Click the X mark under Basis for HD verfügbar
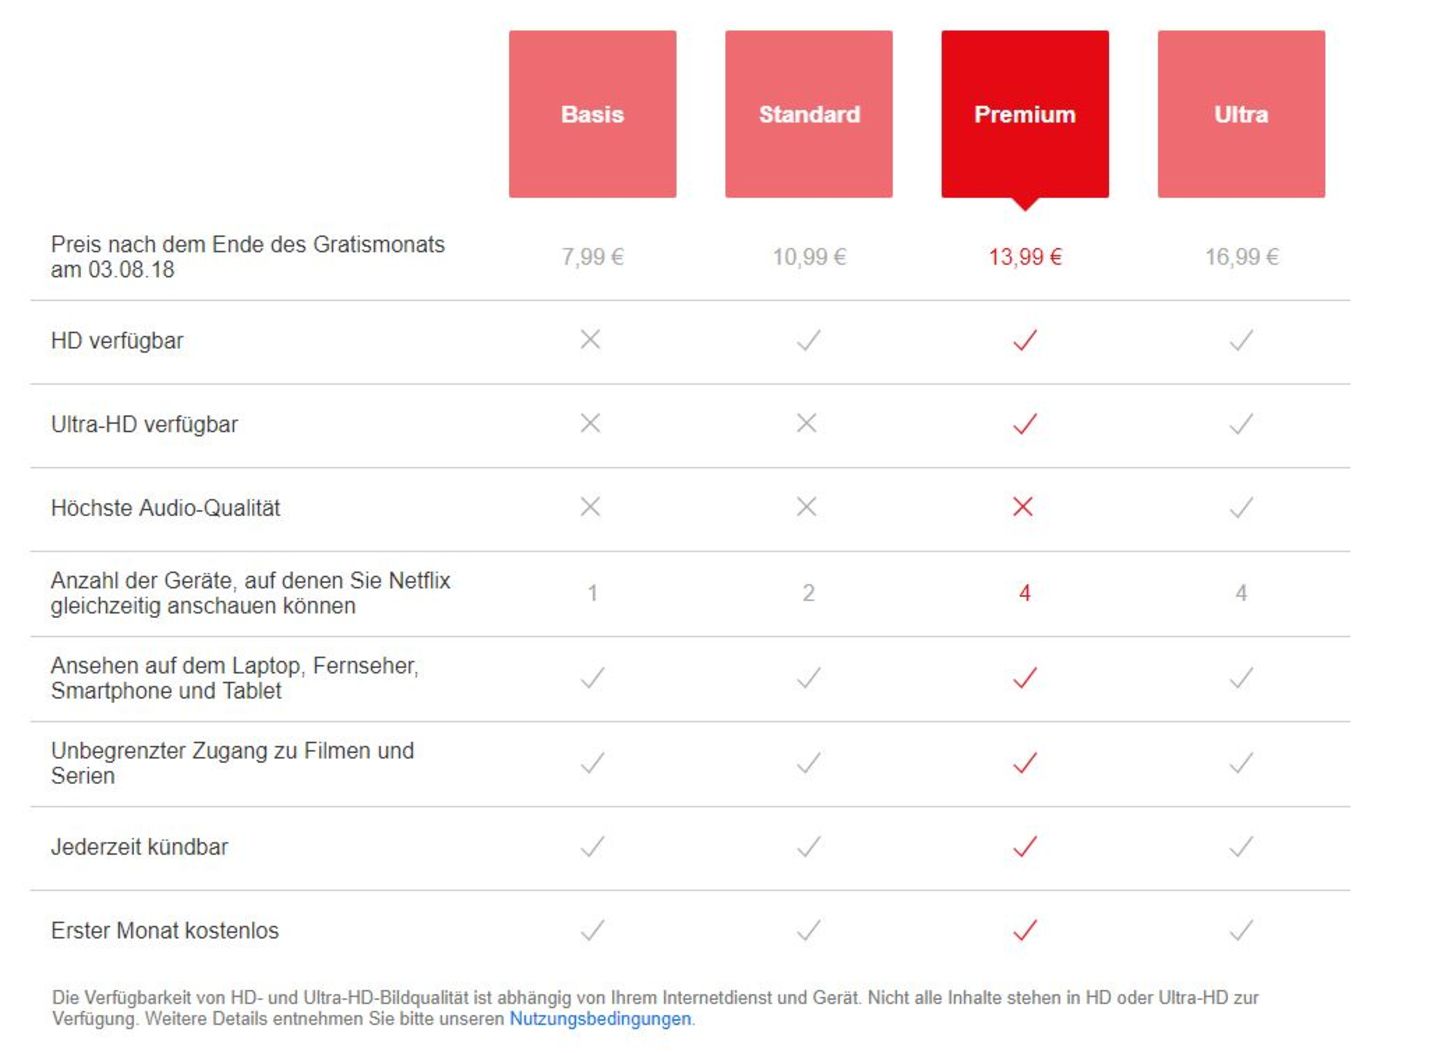This screenshot has width=1440, height=1053. coord(591,340)
